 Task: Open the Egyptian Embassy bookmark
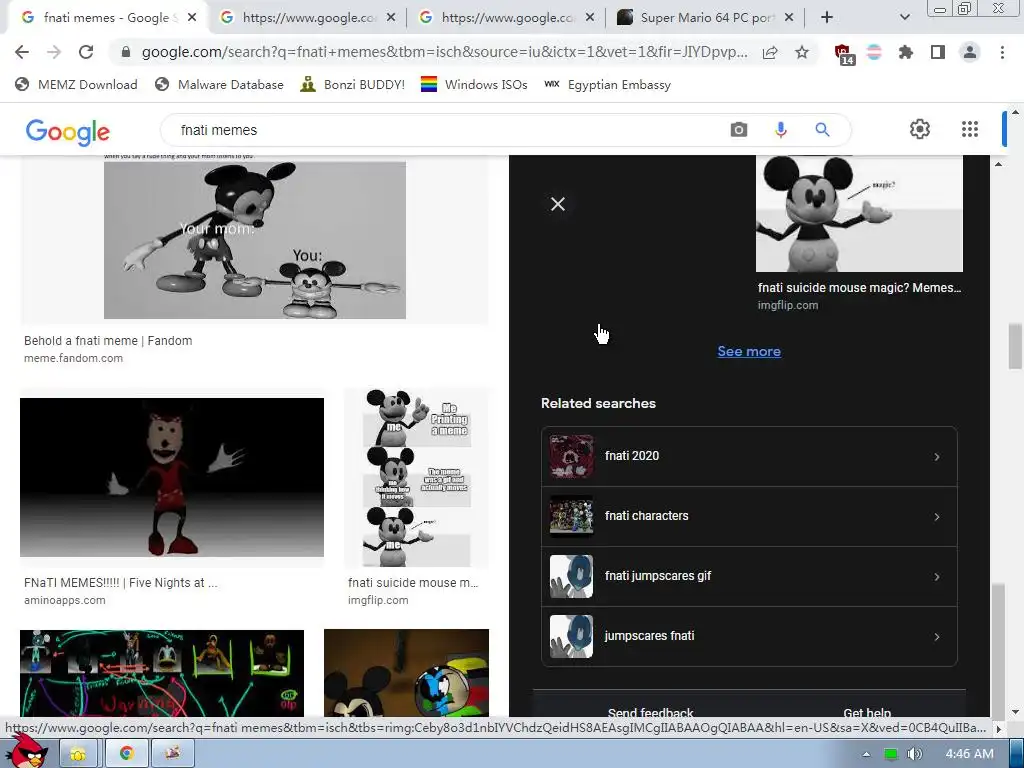(x=607, y=85)
